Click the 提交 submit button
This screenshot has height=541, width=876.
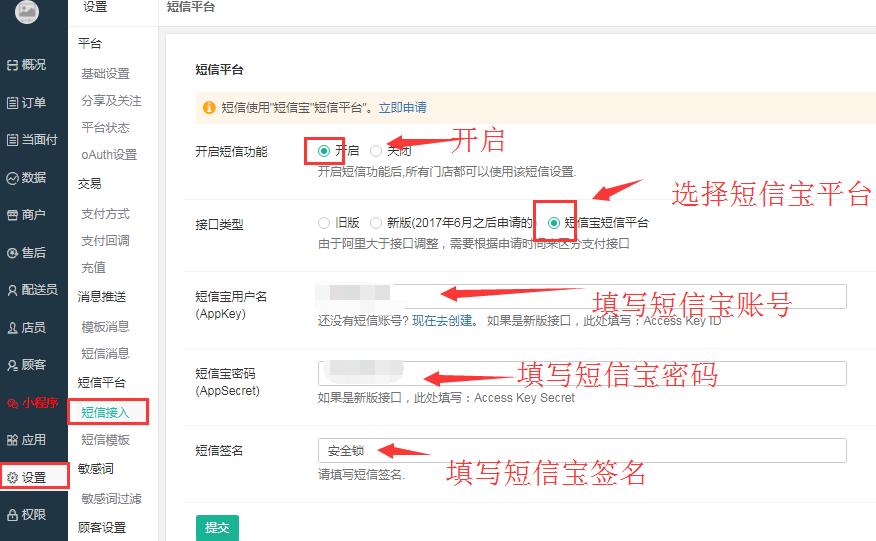pyautogui.click(x=217, y=527)
